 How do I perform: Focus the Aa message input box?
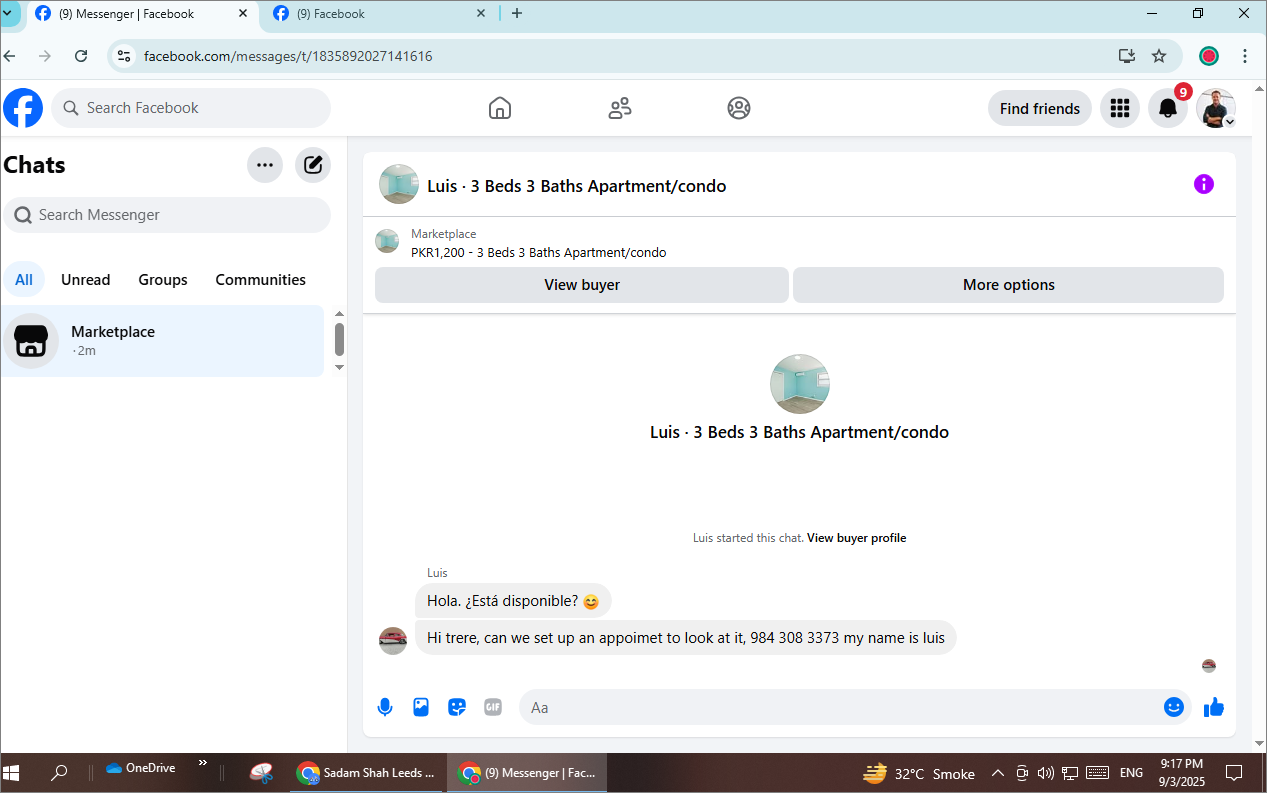855,707
